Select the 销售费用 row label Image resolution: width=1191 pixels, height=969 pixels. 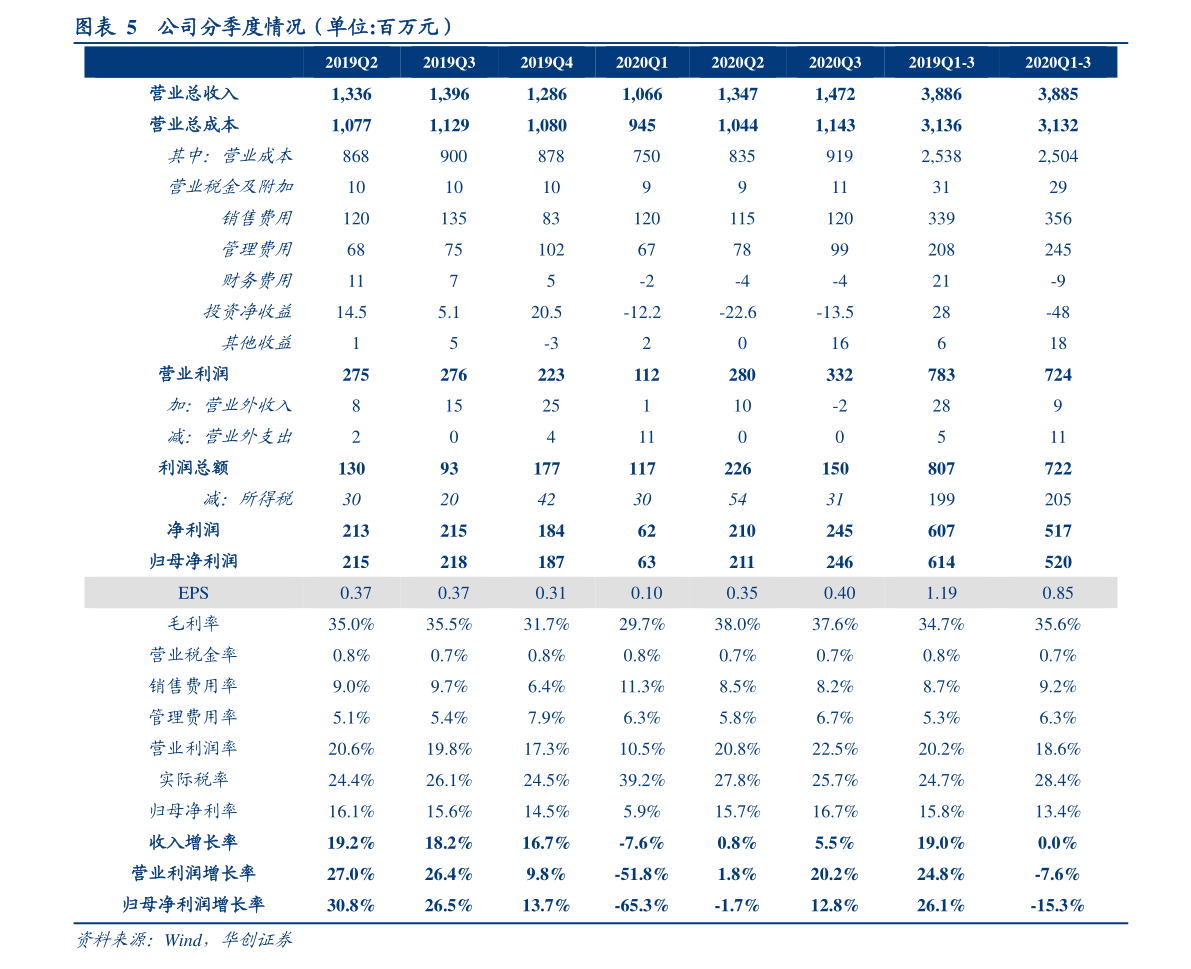(257, 218)
